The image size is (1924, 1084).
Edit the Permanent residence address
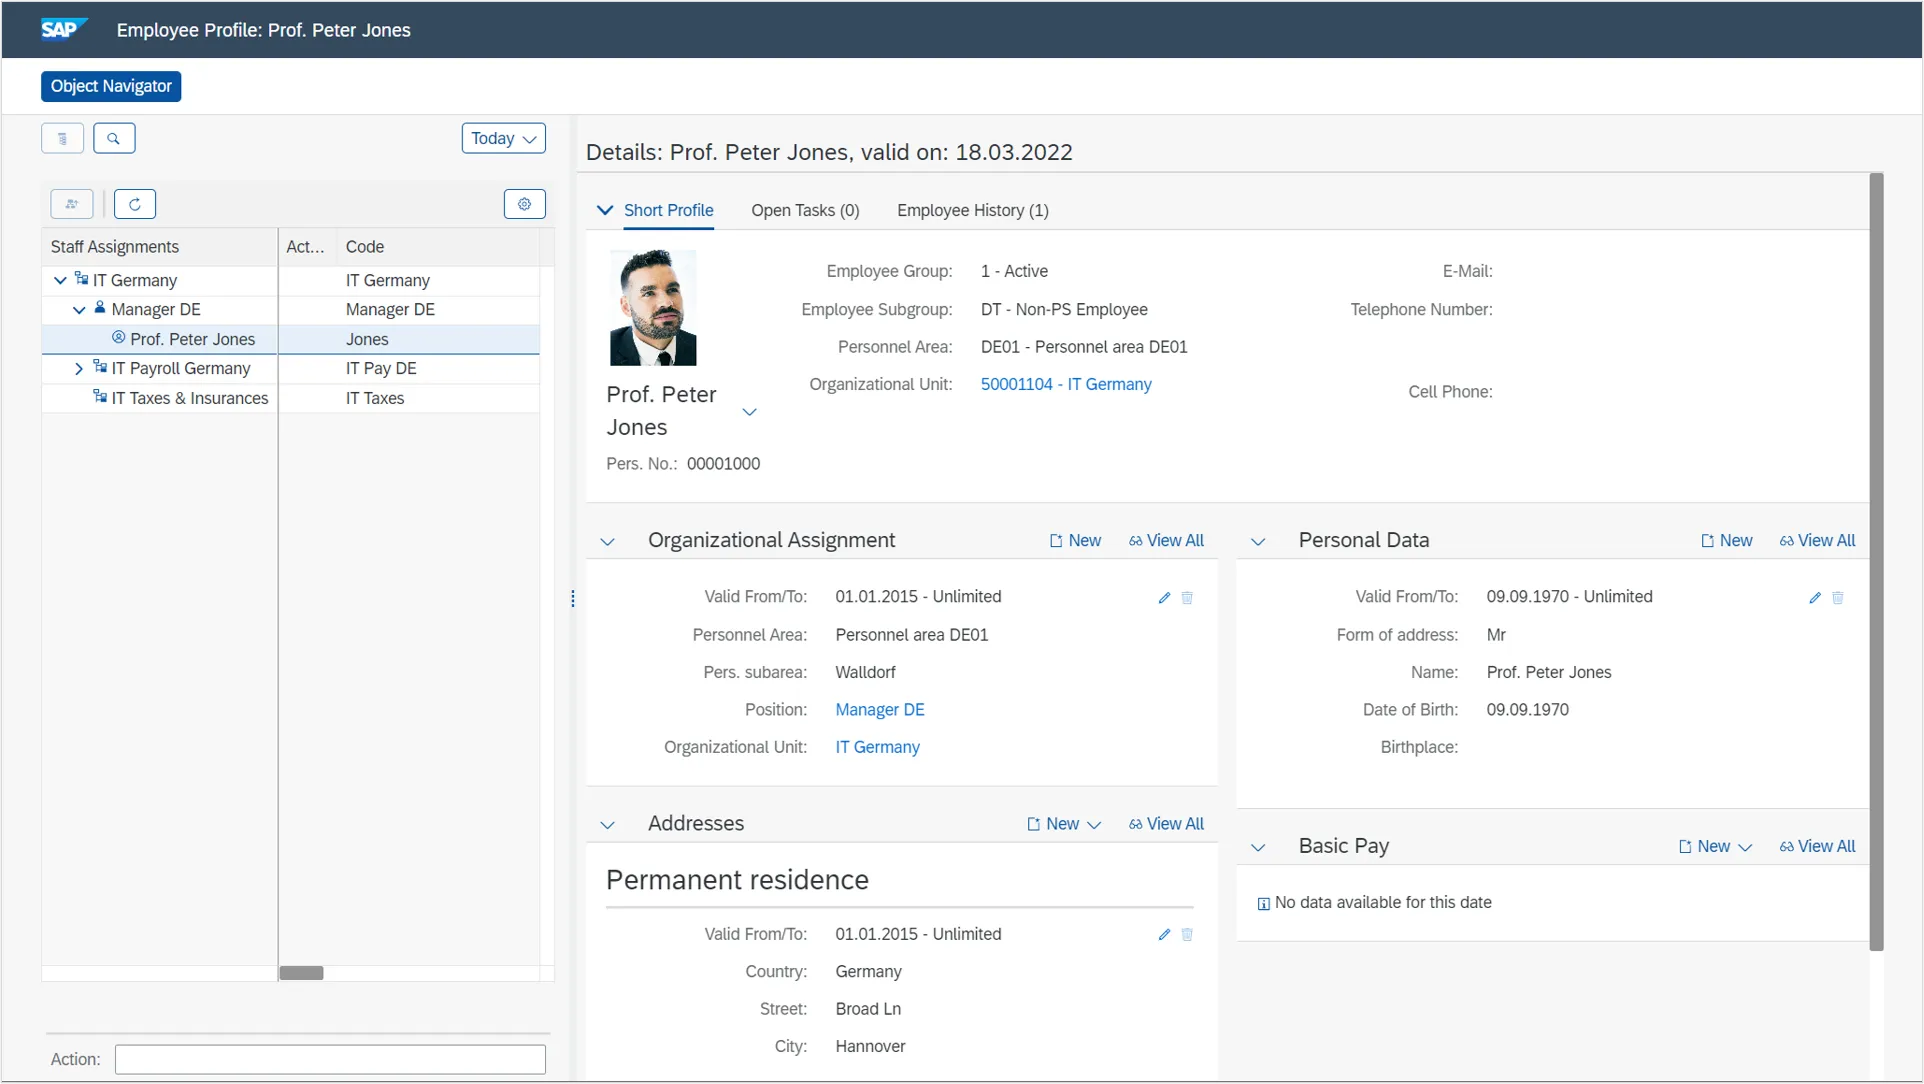[x=1163, y=935]
